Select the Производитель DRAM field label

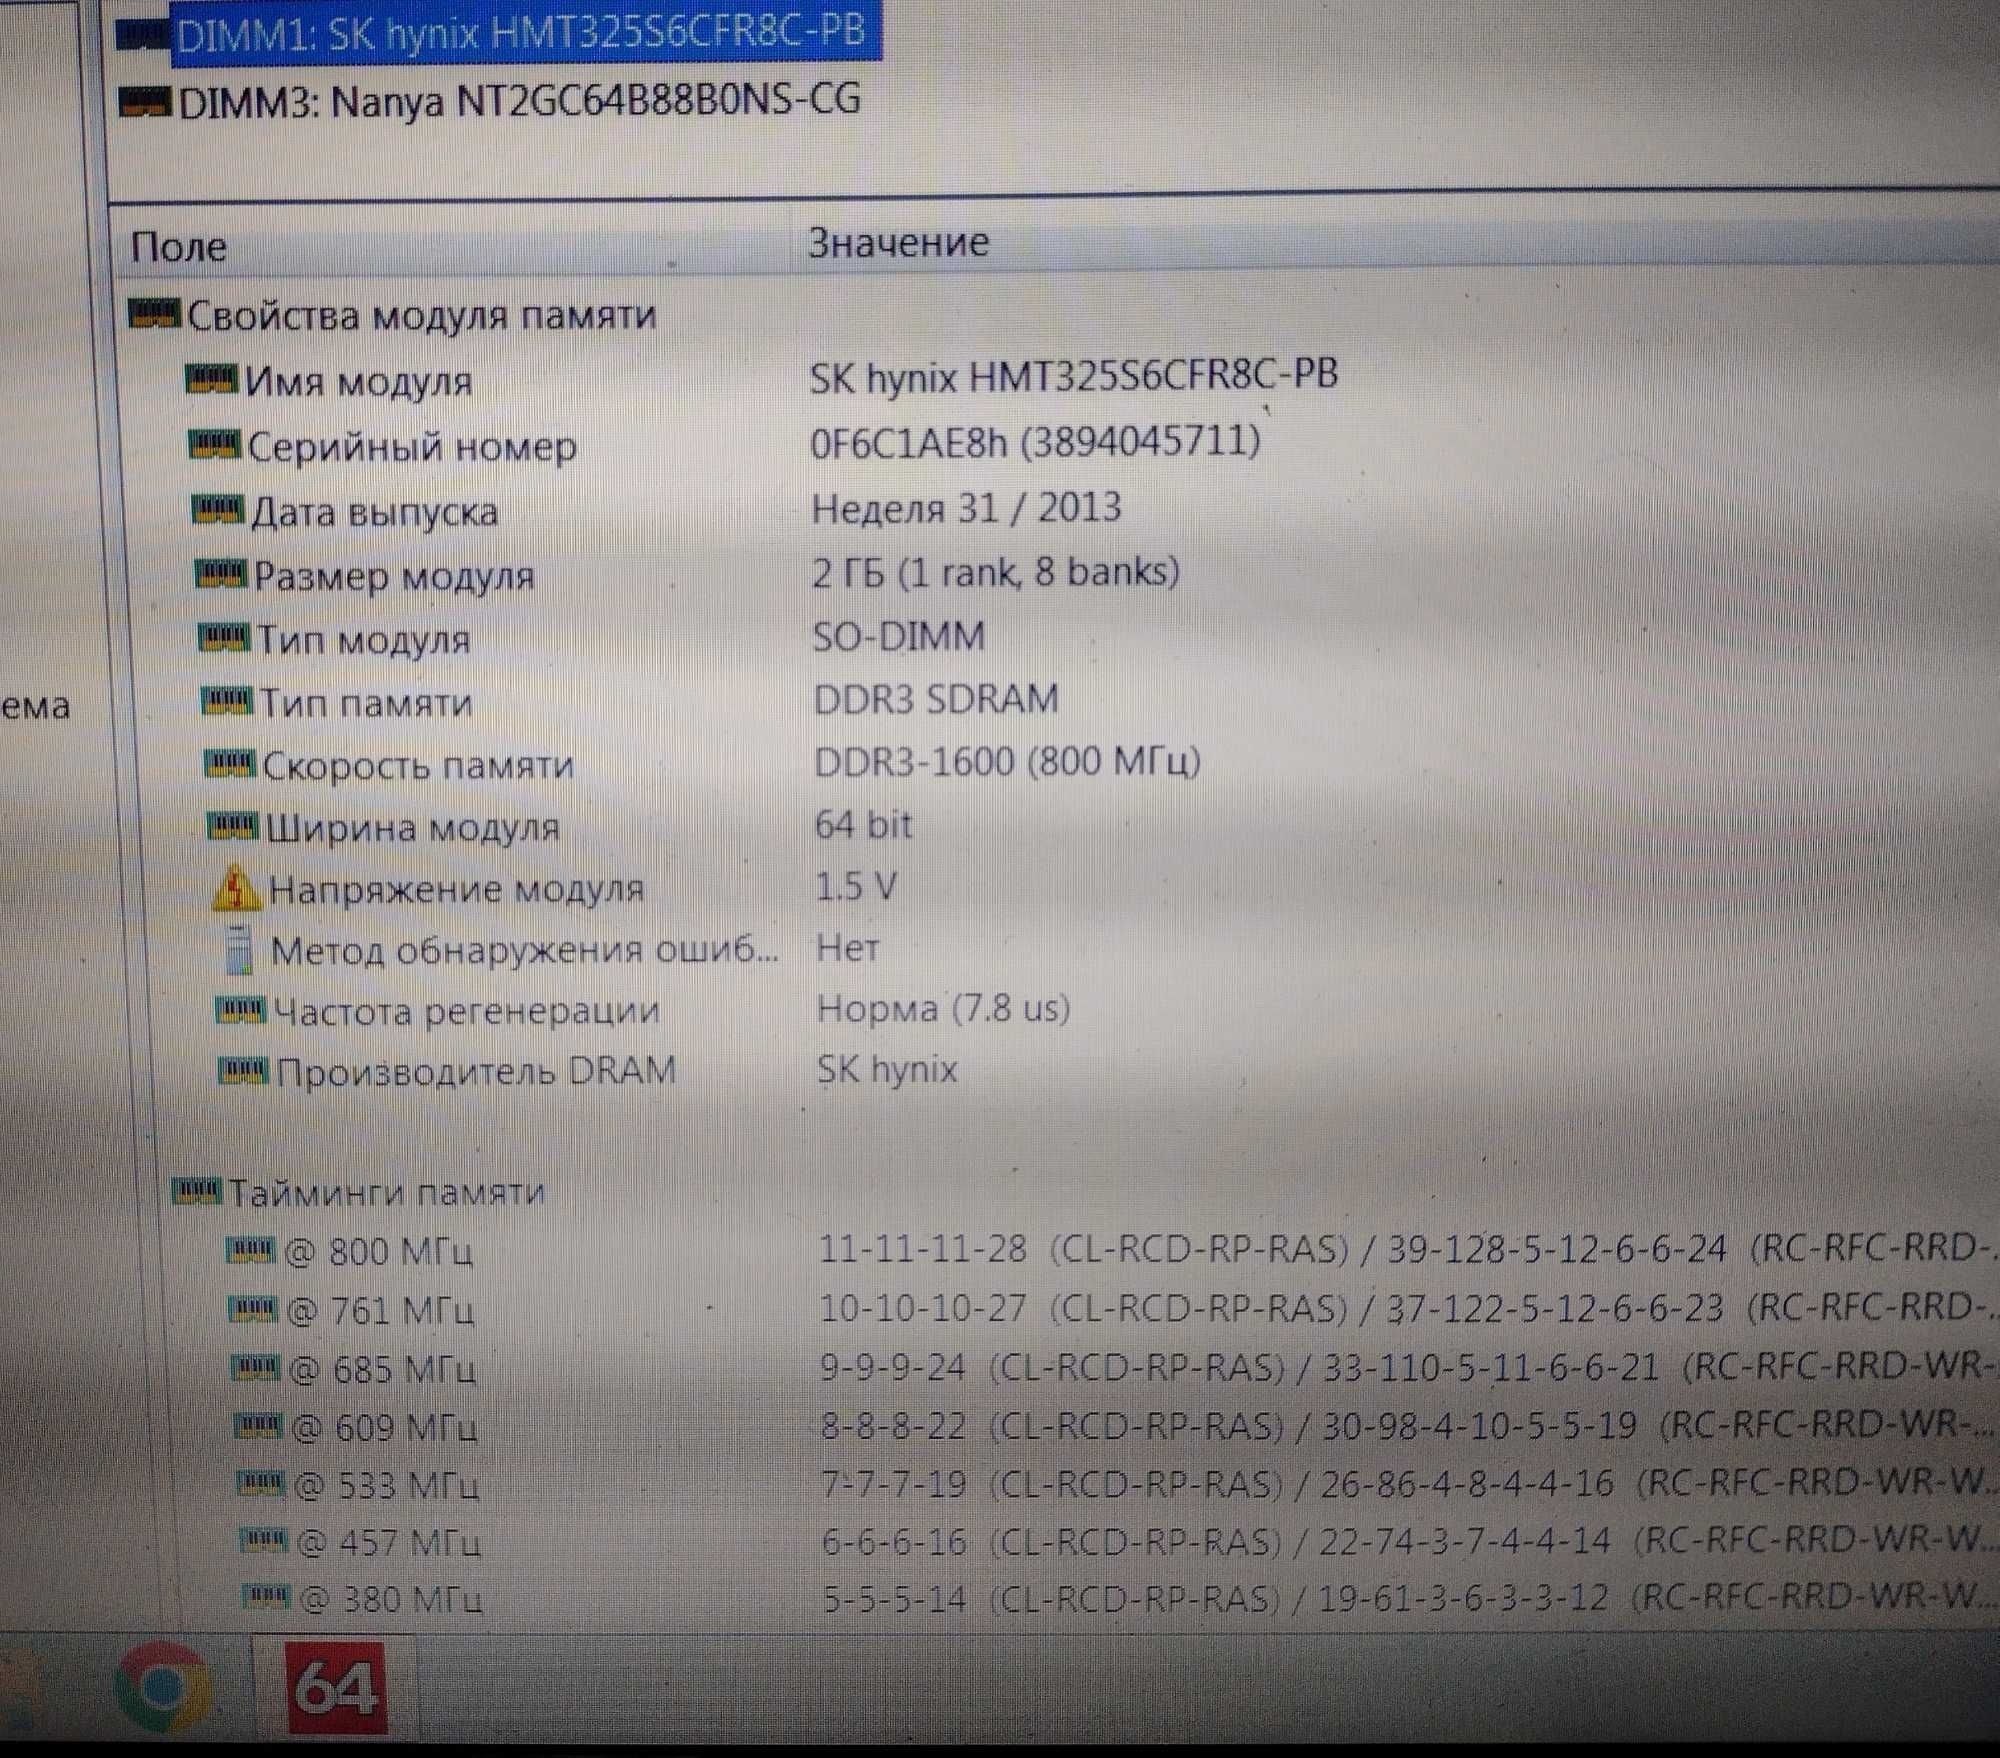[x=477, y=1072]
